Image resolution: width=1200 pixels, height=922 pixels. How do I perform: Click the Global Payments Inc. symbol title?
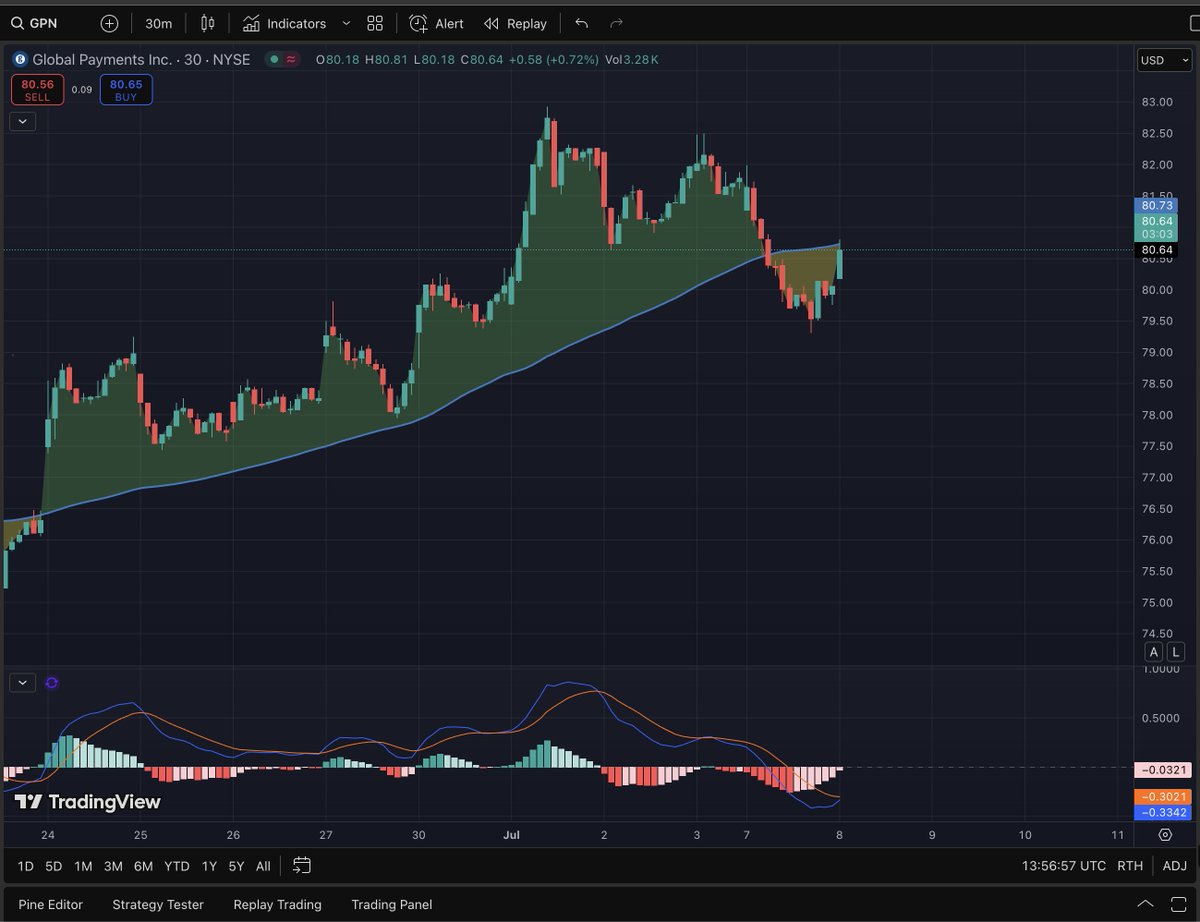(104, 60)
